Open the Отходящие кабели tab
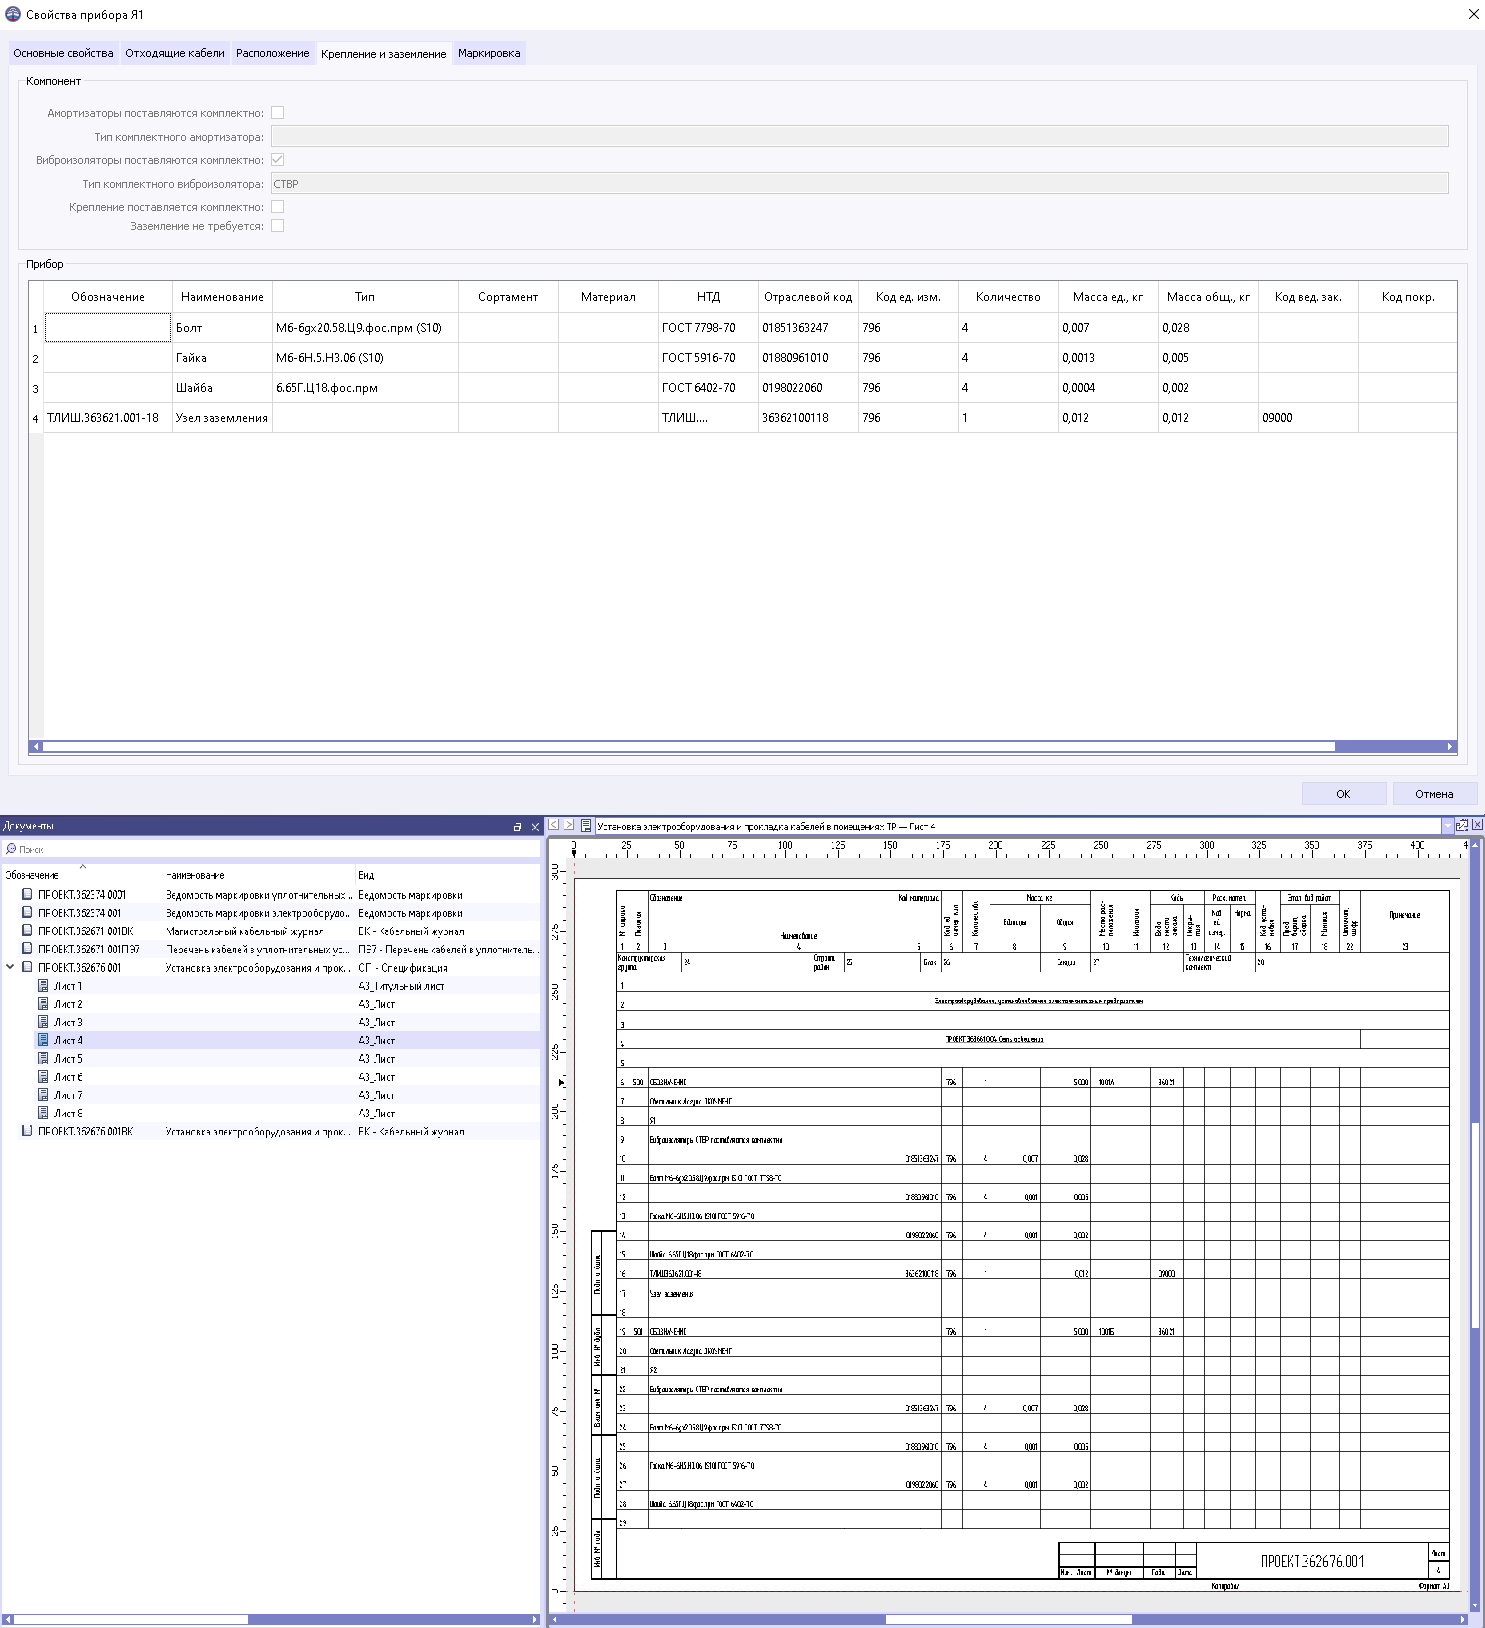 coord(175,53)
